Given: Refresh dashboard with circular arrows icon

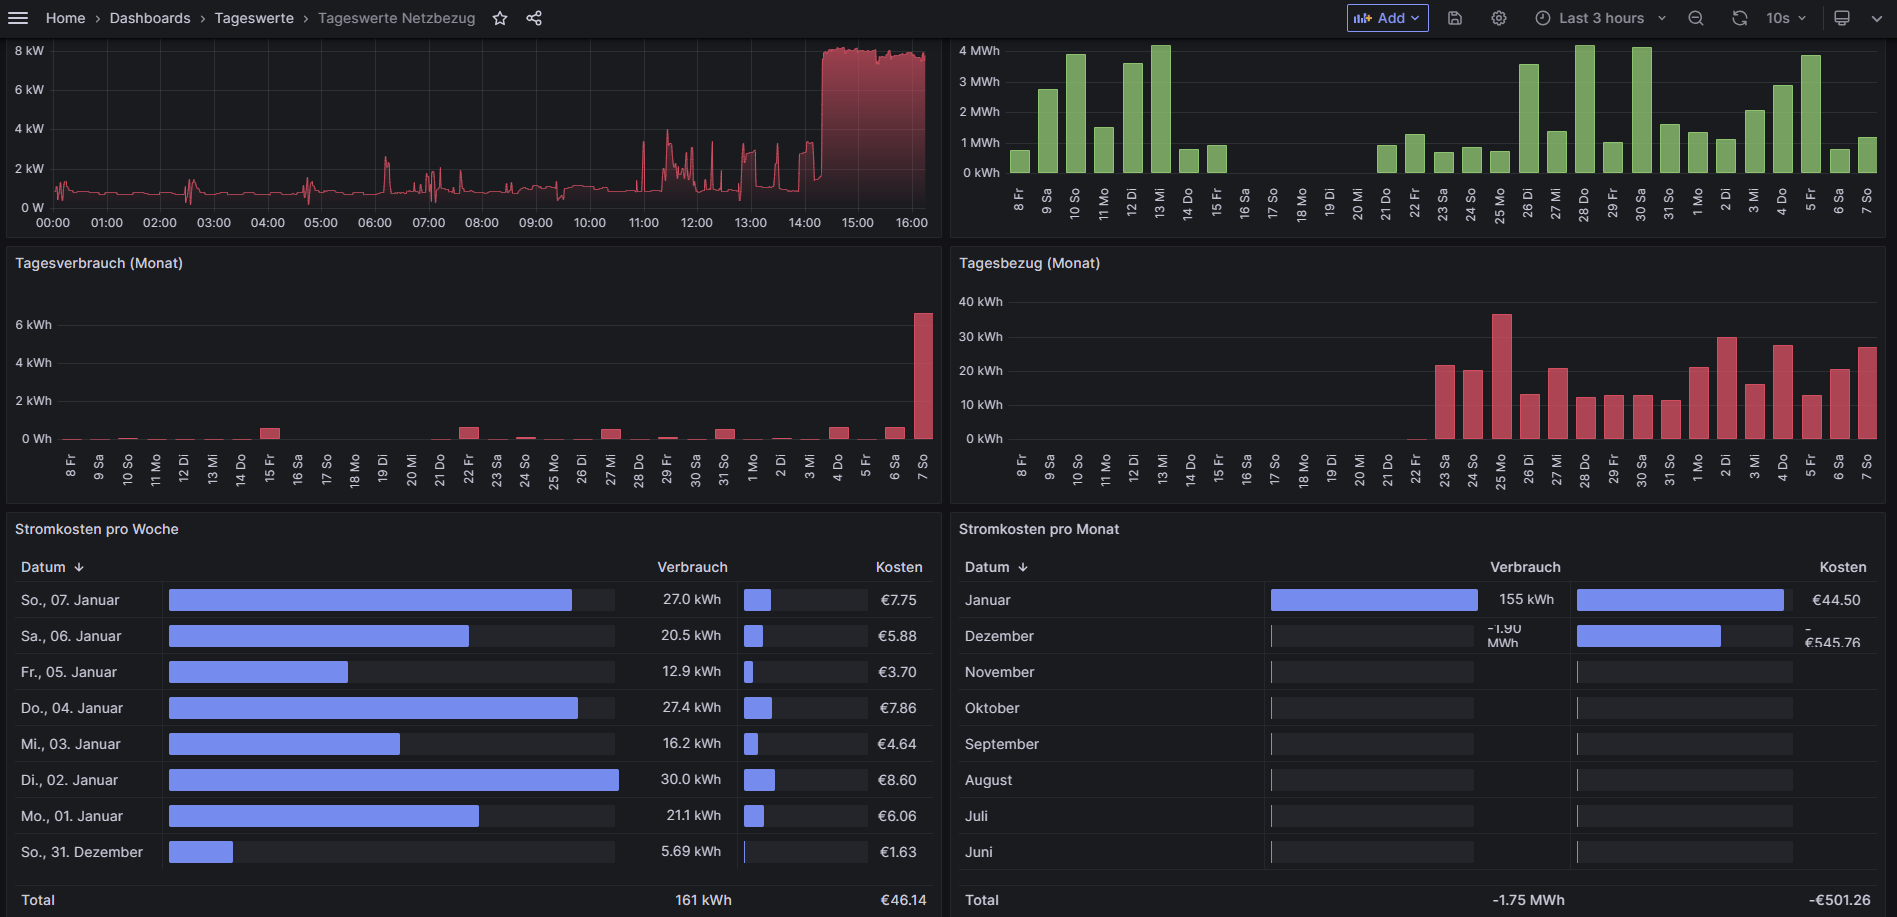Looking at the screenshot, I should pos(1740,18).
